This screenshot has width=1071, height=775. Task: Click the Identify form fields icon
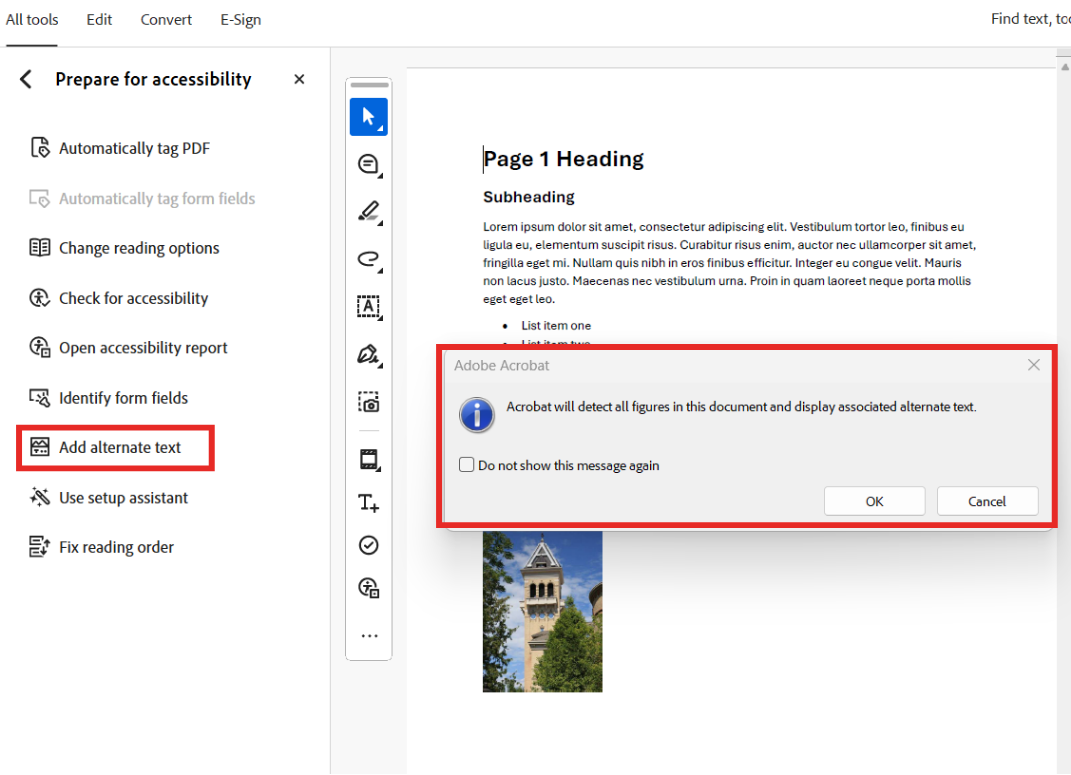[x=40, y=397]
